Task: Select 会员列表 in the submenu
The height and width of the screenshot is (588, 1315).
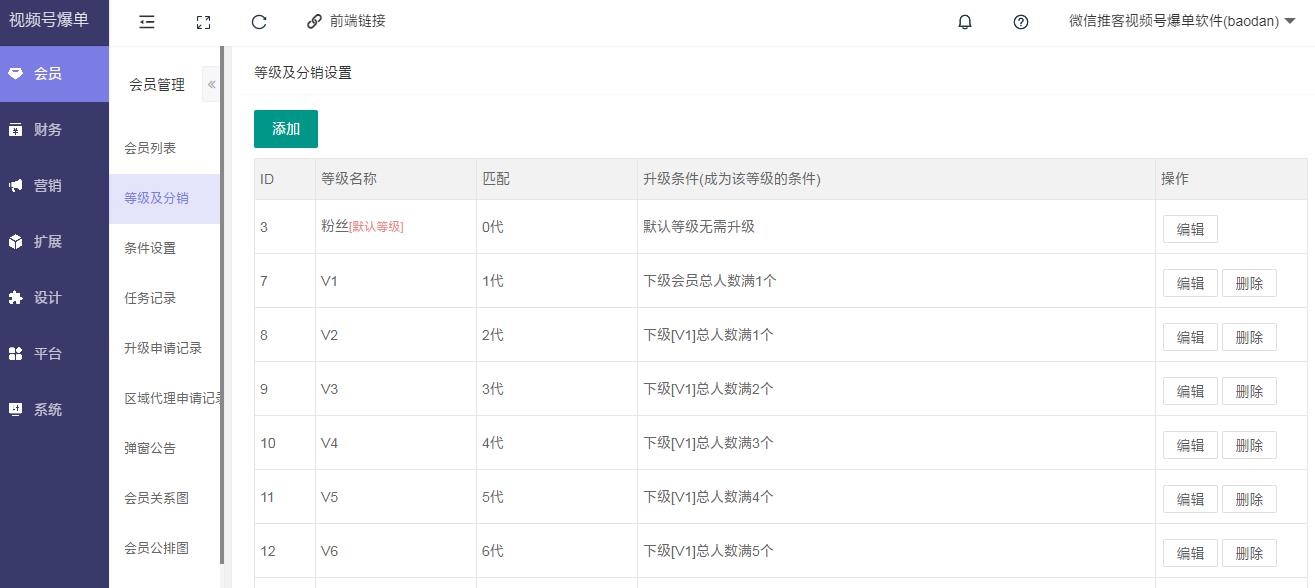Action: tap(150, 148)
